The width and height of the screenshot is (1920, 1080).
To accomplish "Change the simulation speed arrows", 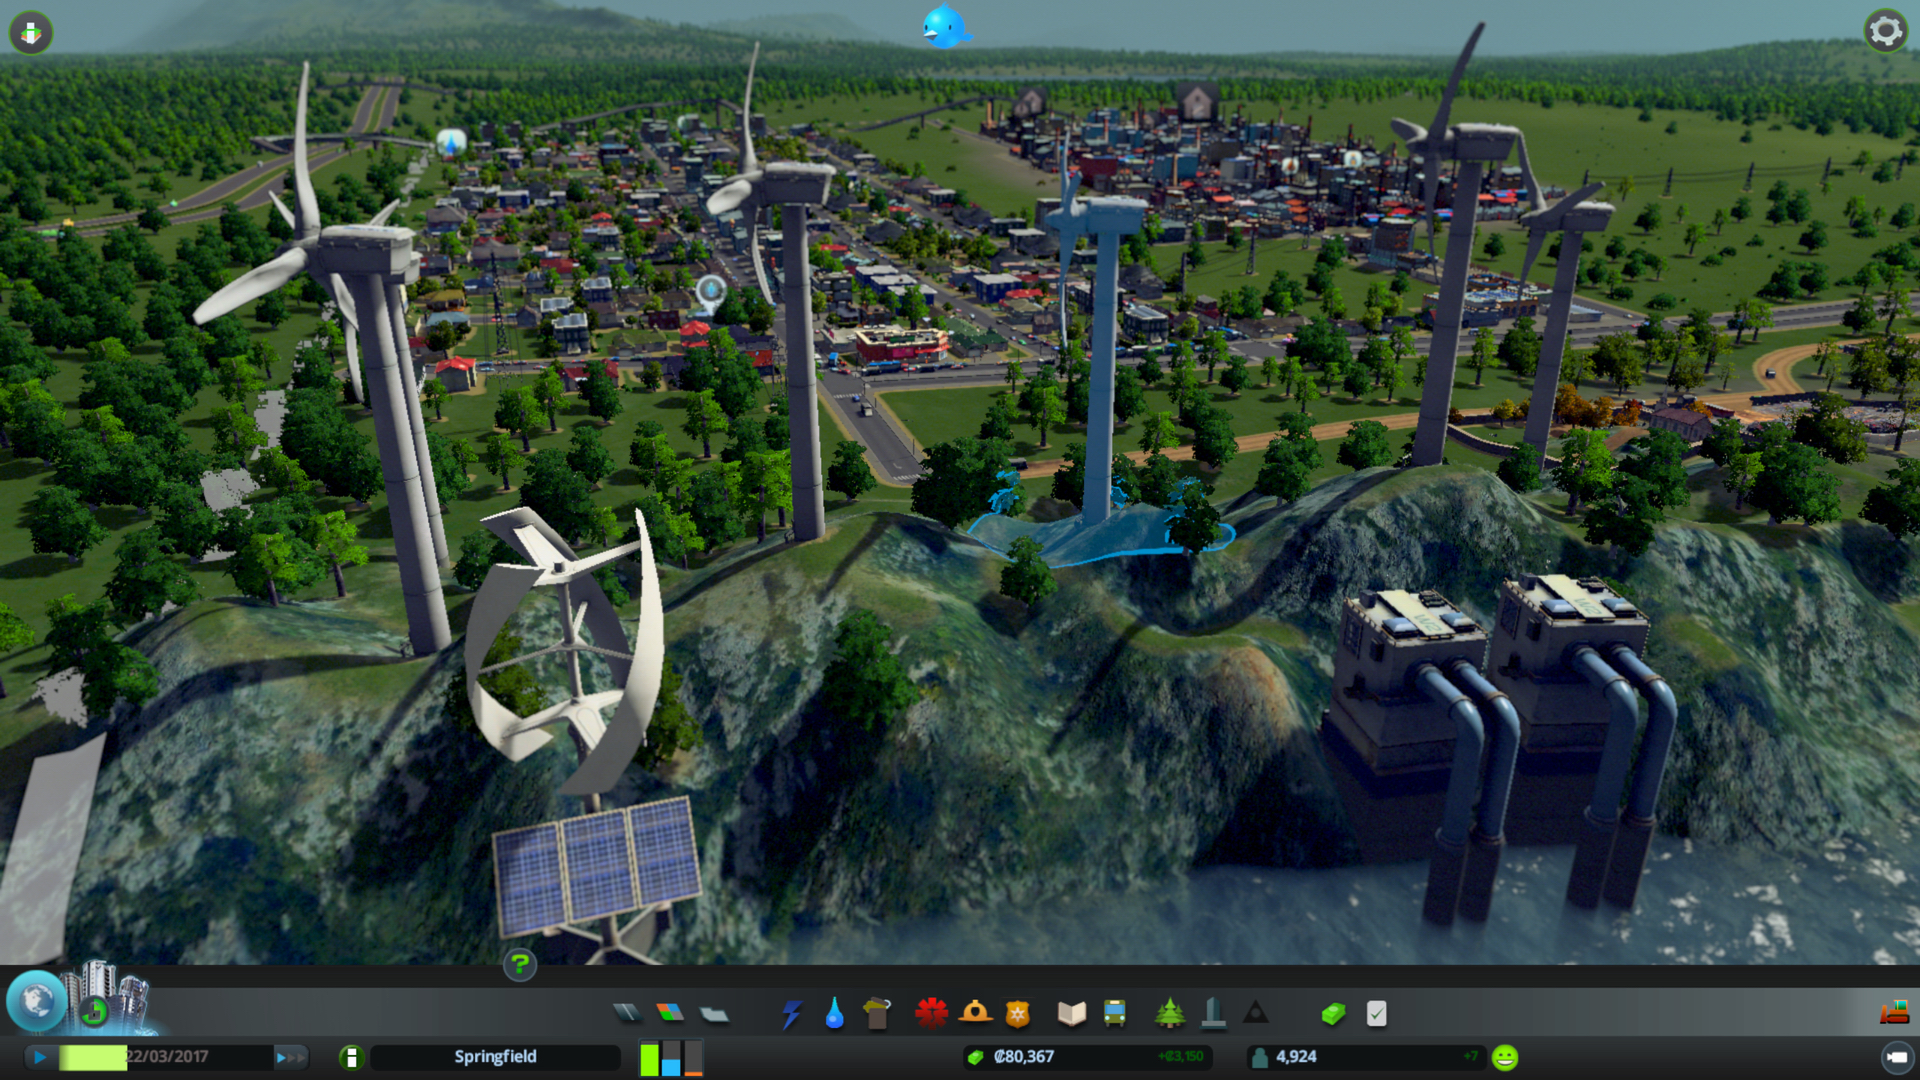I will coord(289,1057).
